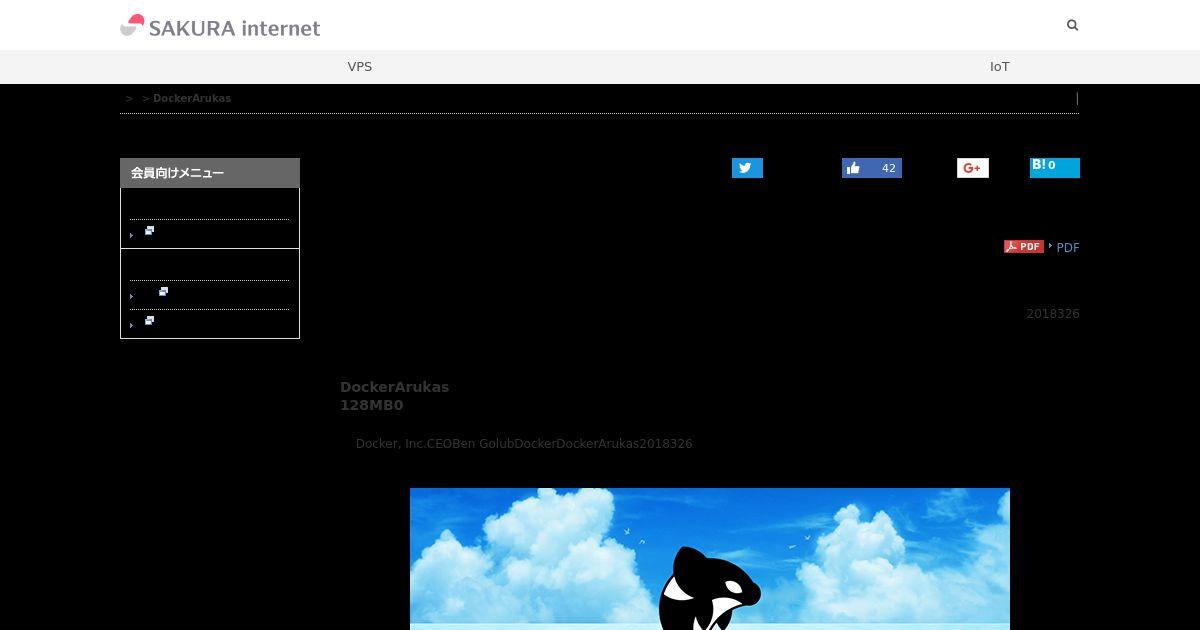The width and height of the screenshot is (1200, 630).
Task: Open the IoT navigation item
Action: click(x=1000, y=67)
